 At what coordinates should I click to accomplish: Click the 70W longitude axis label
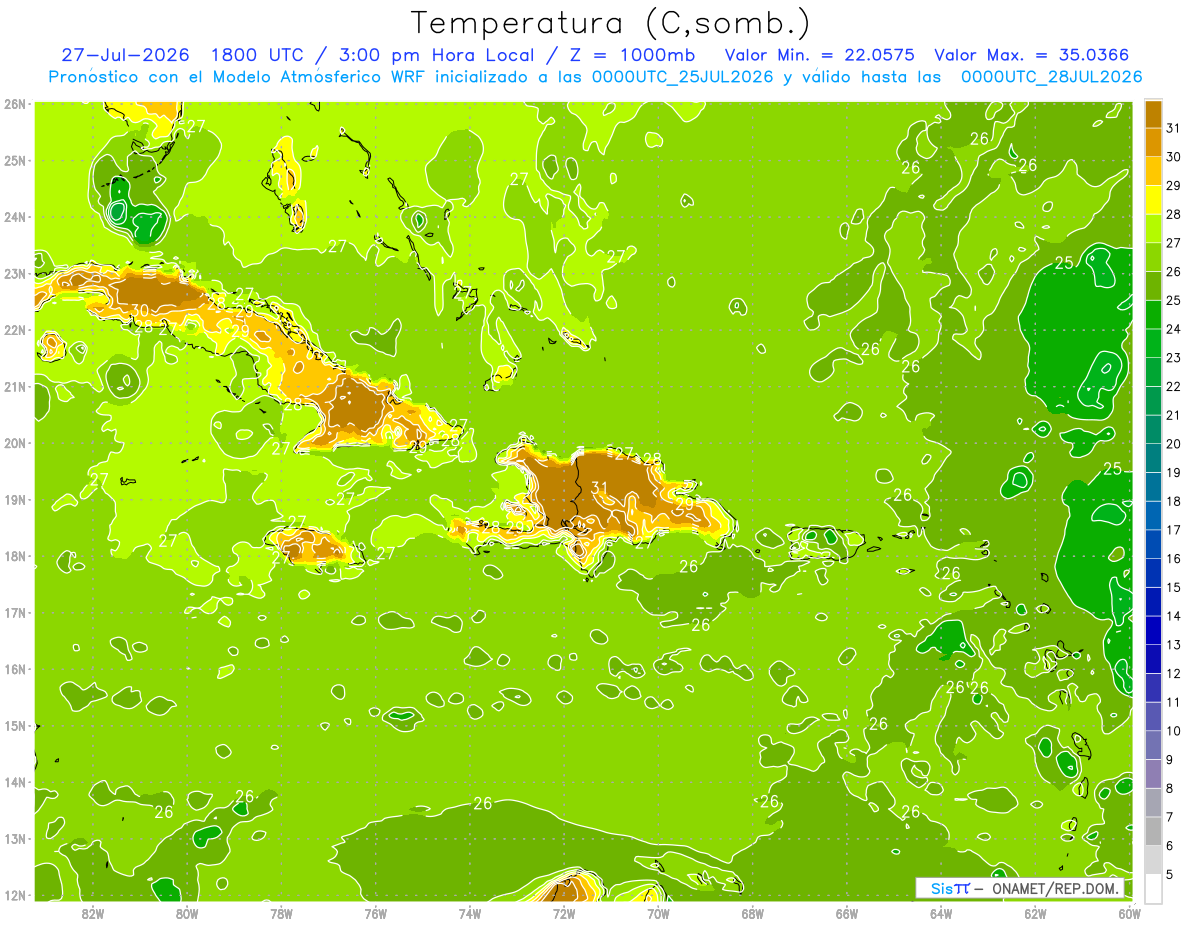[658, 913]
